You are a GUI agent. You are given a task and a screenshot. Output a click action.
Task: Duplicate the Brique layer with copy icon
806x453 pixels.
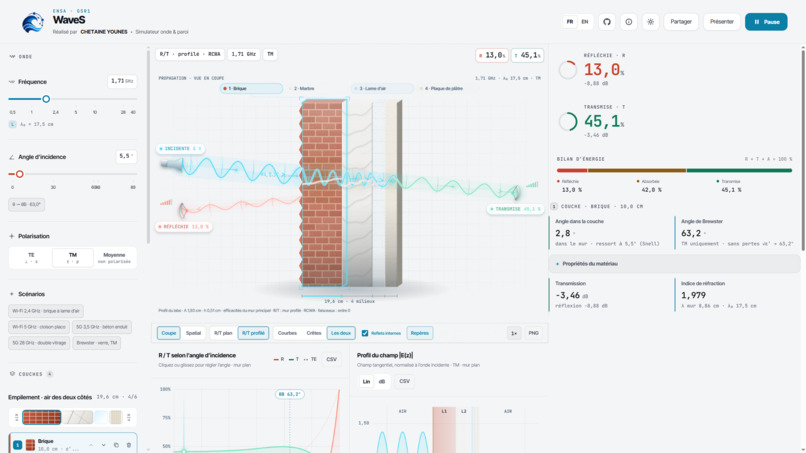116,445
